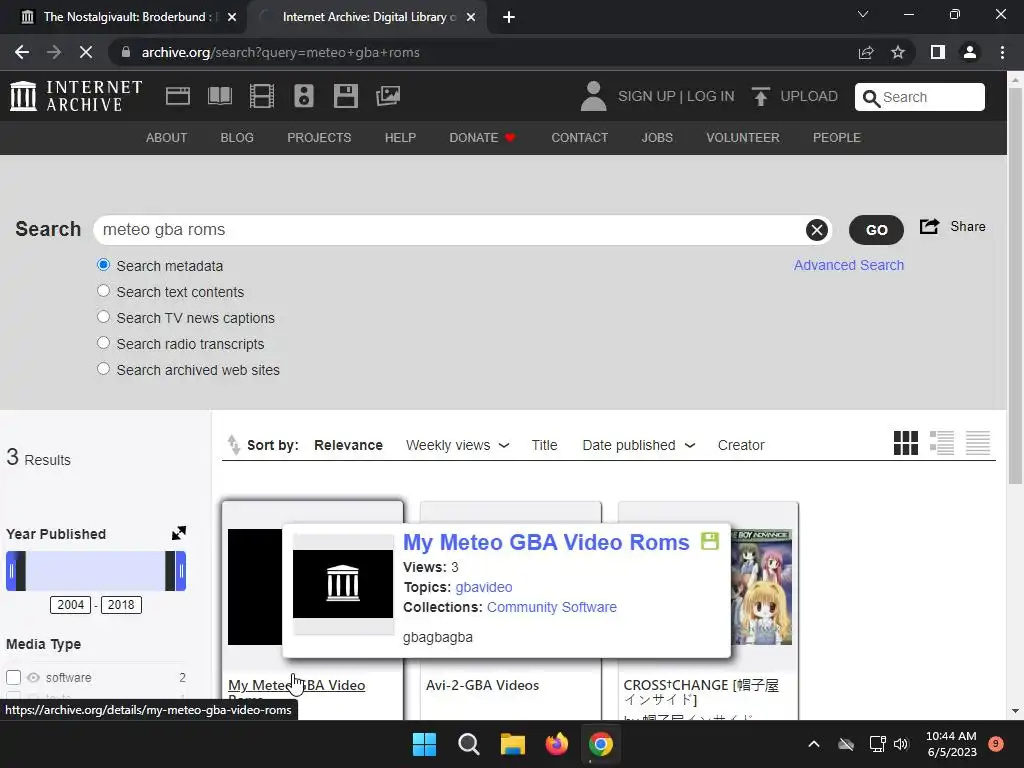Screen dimensions: 1024x768
Task: Share this page from address bar
Action: pyautogui.click(x=866, y=52)
